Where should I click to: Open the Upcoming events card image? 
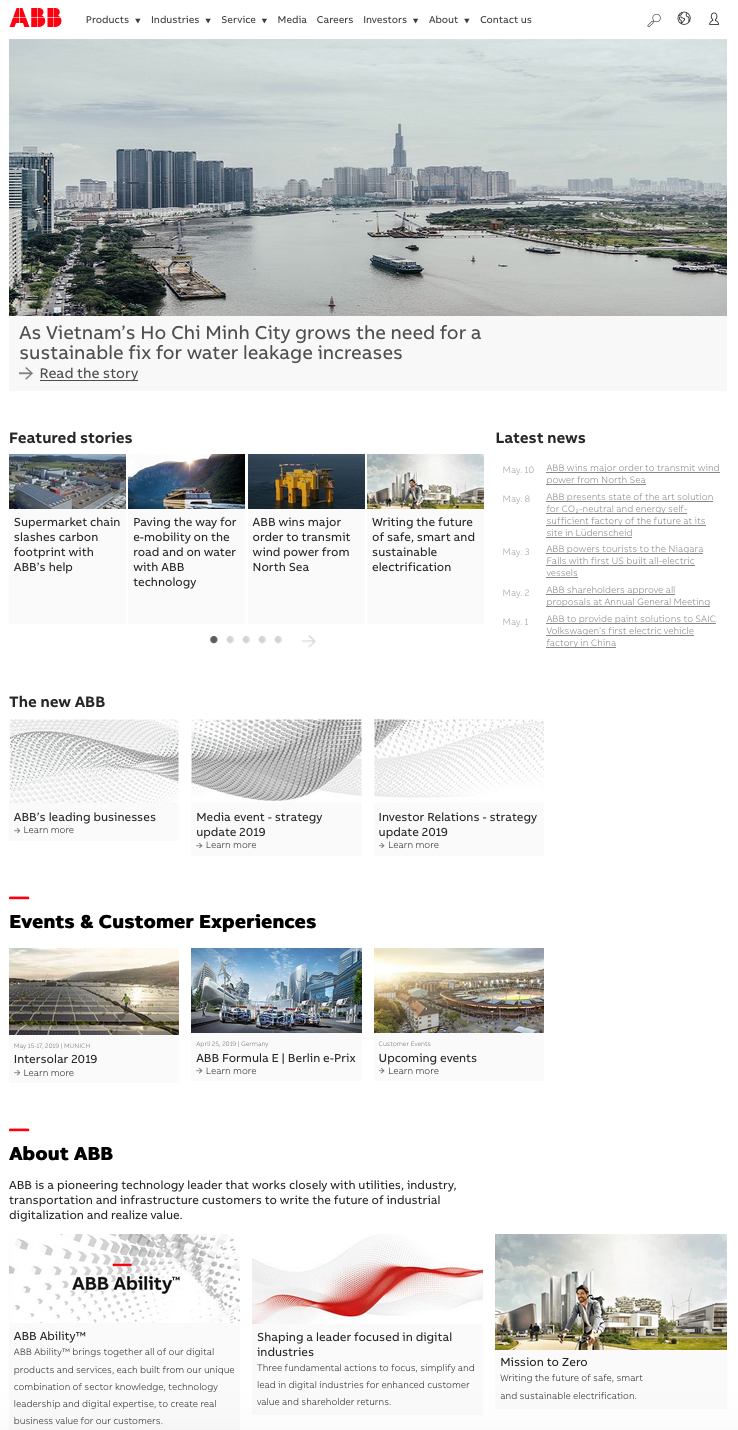(x=459, y=990)
